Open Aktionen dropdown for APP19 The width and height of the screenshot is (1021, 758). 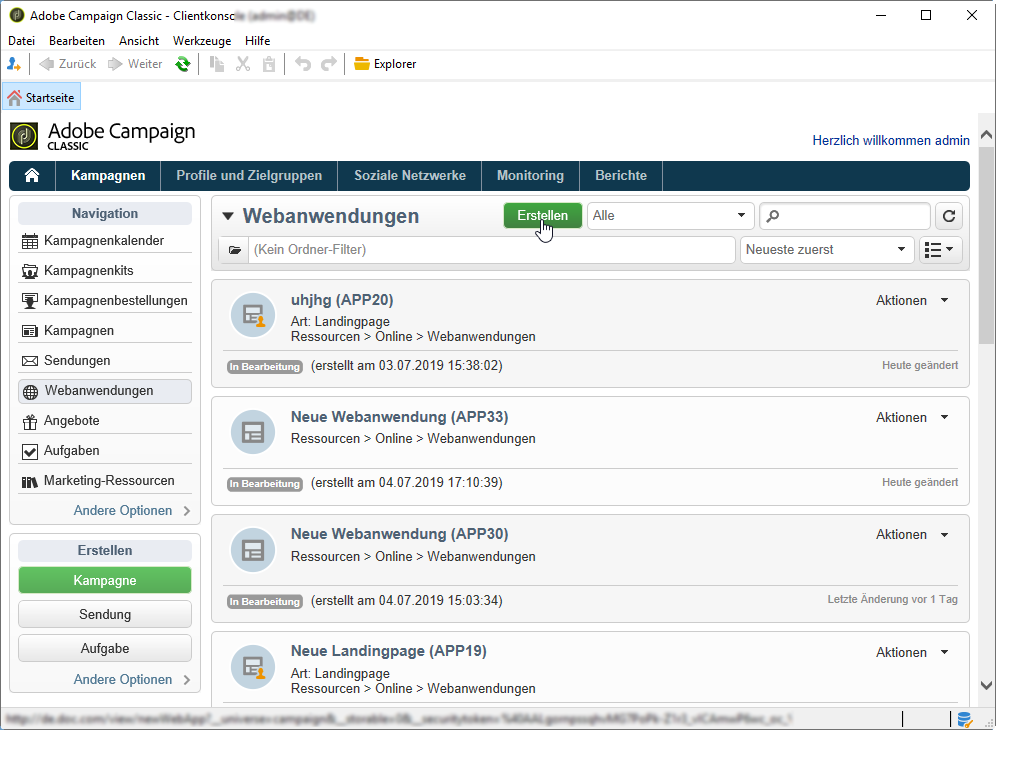pos(912,653)
